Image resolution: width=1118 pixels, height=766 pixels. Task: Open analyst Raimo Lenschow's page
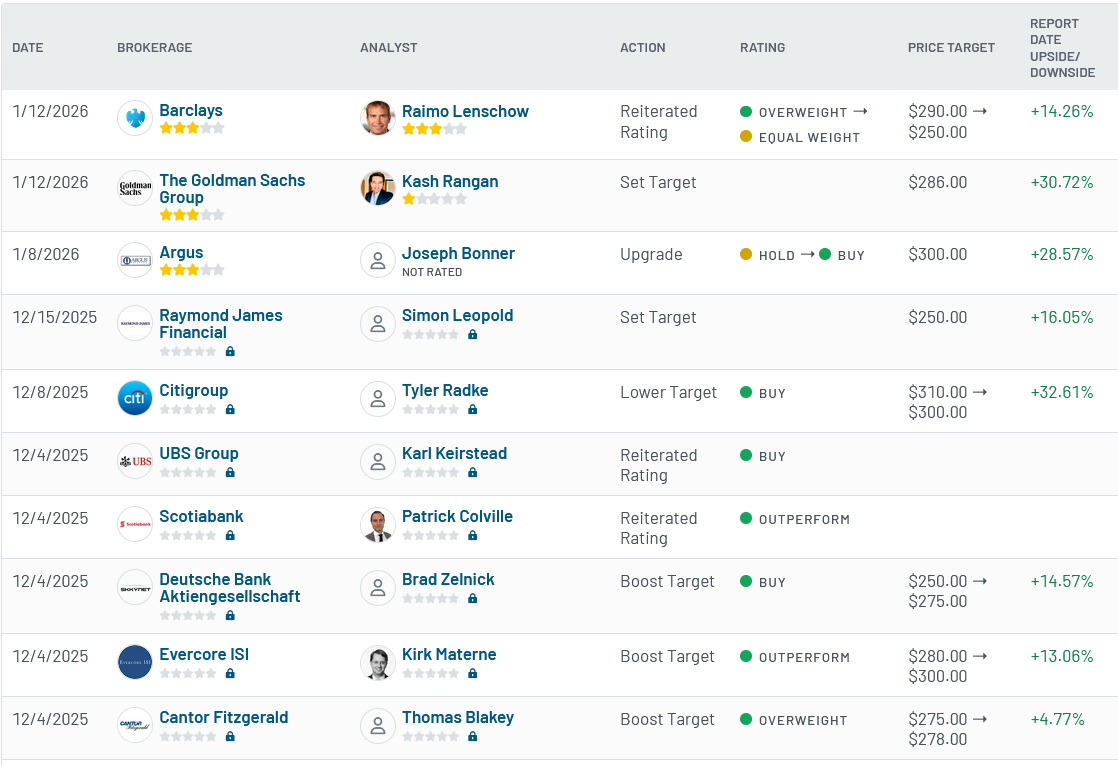tap(466, 111)
